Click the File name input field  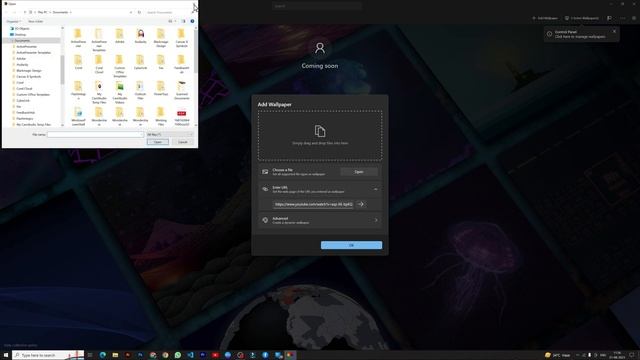tap(96, 134)
